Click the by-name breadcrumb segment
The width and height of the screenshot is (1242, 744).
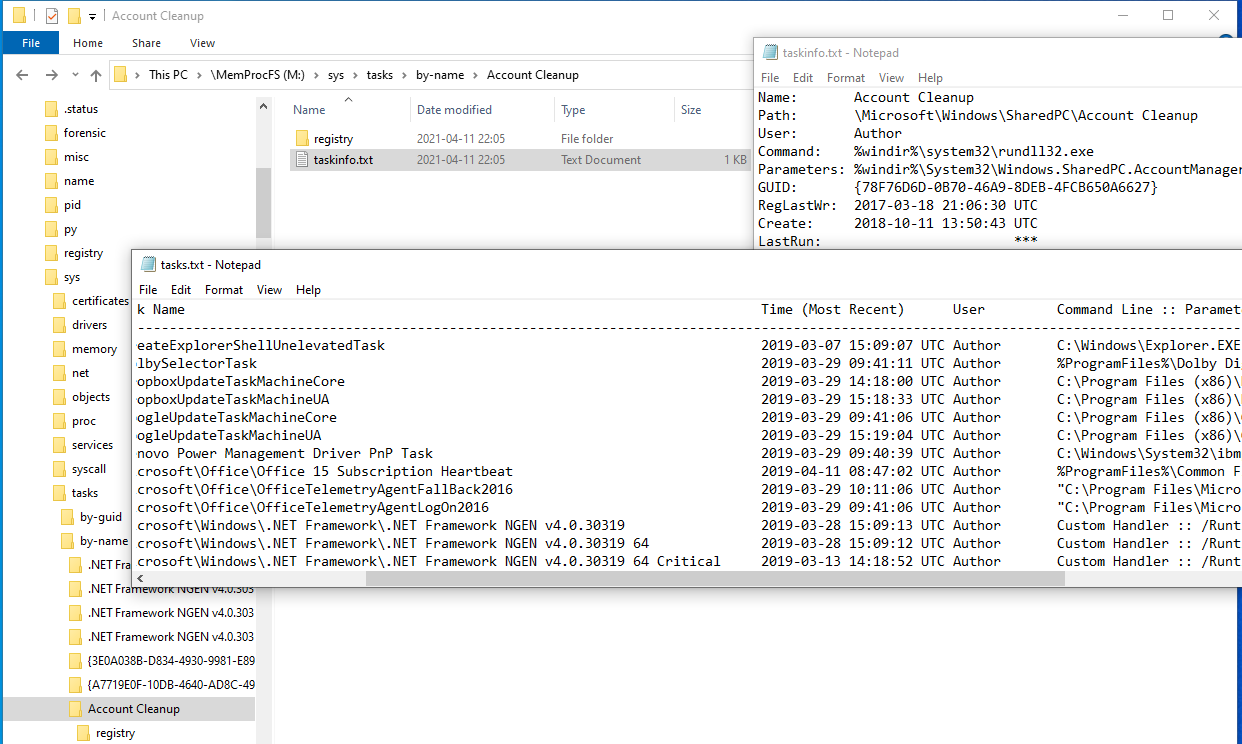pyautogui.click(x=440, y=75)
